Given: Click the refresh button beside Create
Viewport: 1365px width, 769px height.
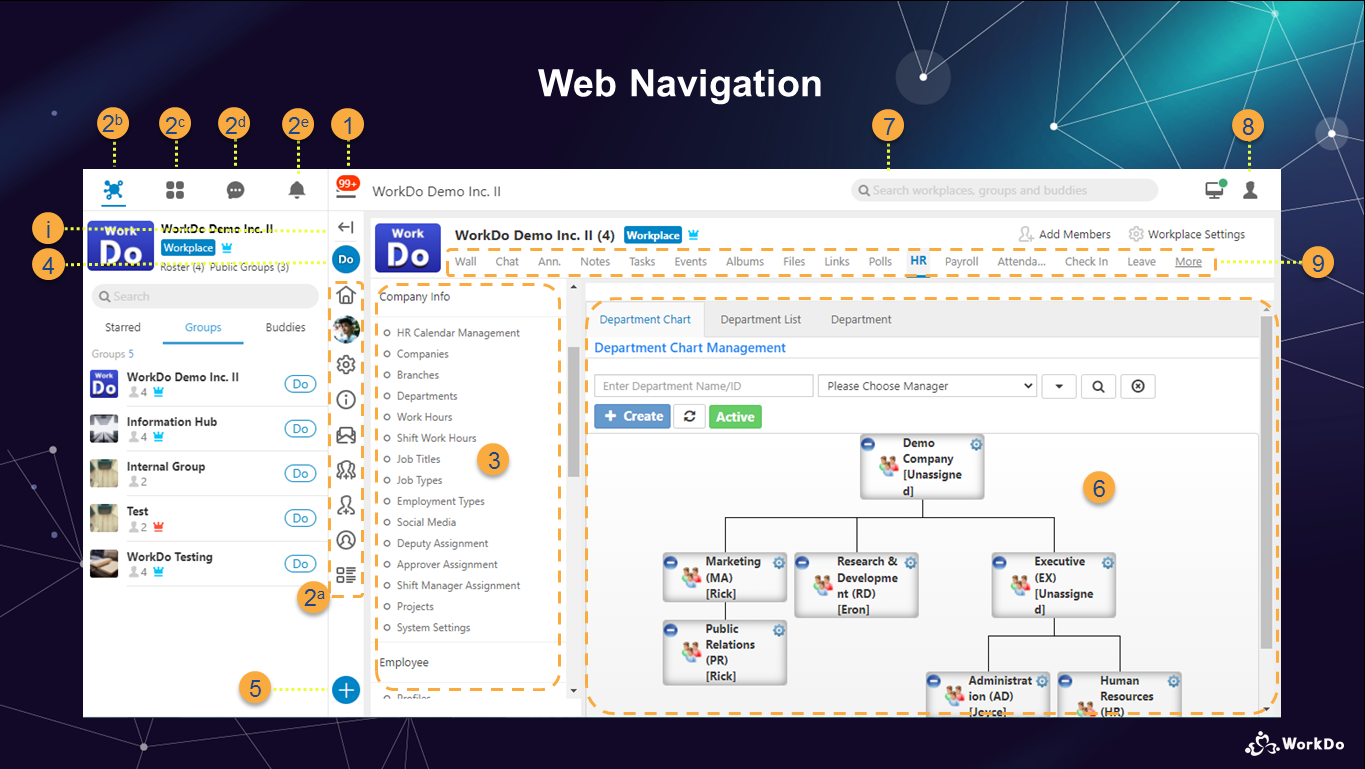Looking at the screenshot, I should (689, 416).
